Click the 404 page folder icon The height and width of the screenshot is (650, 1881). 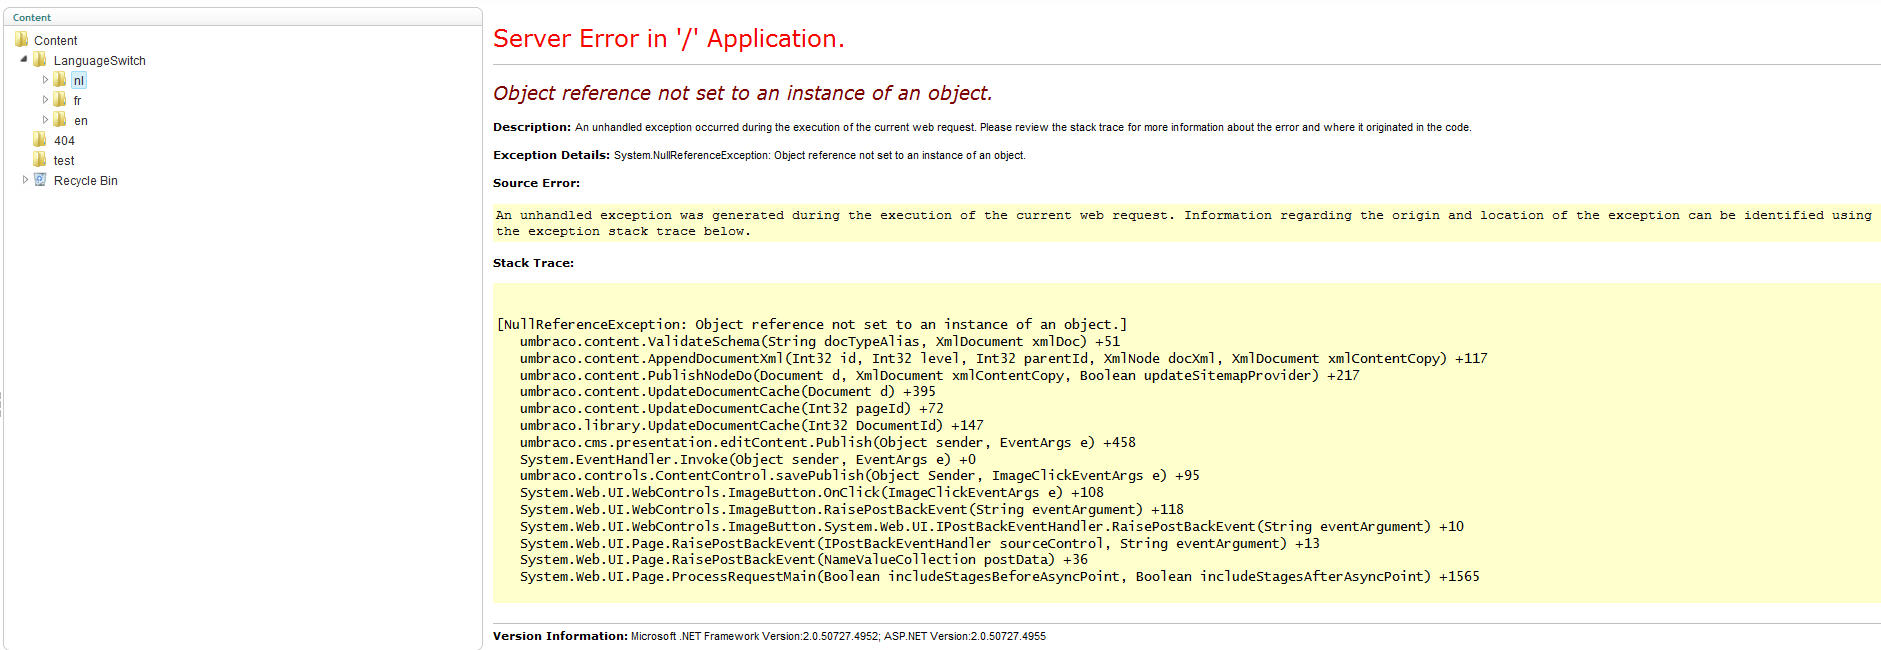pos(40,140)
